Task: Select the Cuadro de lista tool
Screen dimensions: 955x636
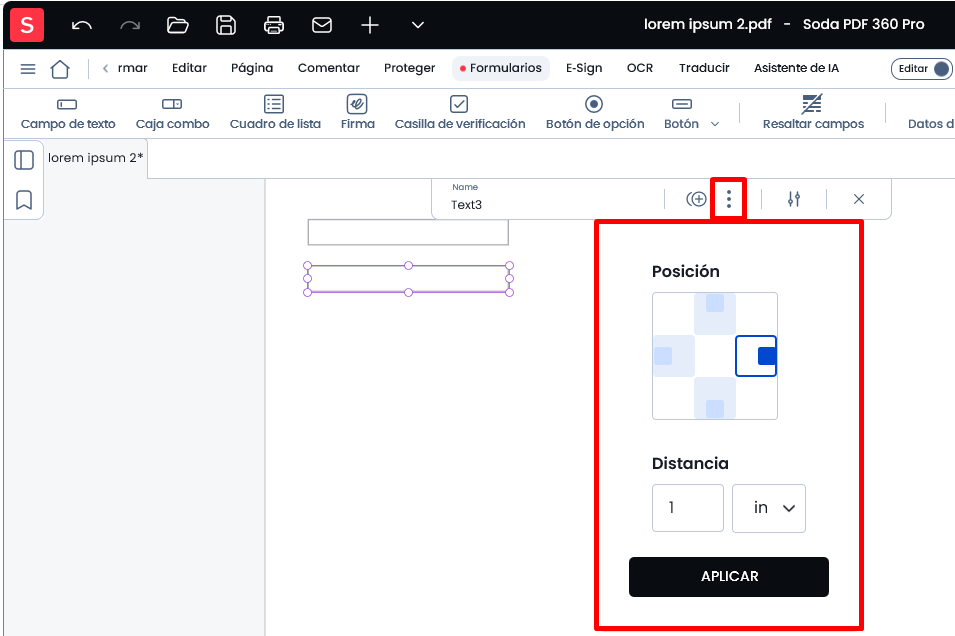Action: 275,113
